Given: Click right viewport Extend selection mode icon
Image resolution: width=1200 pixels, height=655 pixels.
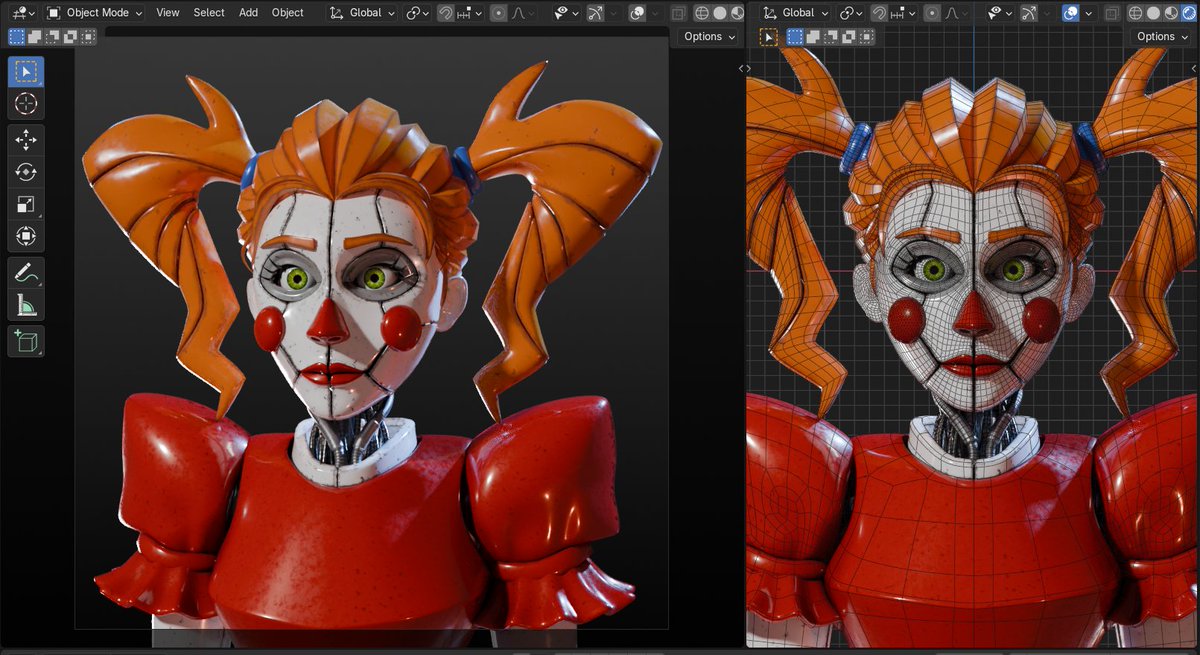Looking at the screenshot, I should (x=814, y=37).
